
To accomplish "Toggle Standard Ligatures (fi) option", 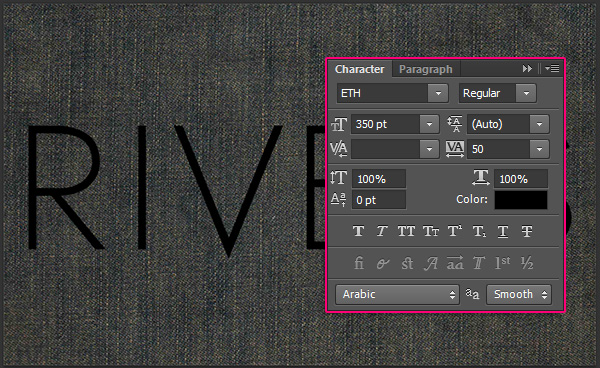I will 359,263.
